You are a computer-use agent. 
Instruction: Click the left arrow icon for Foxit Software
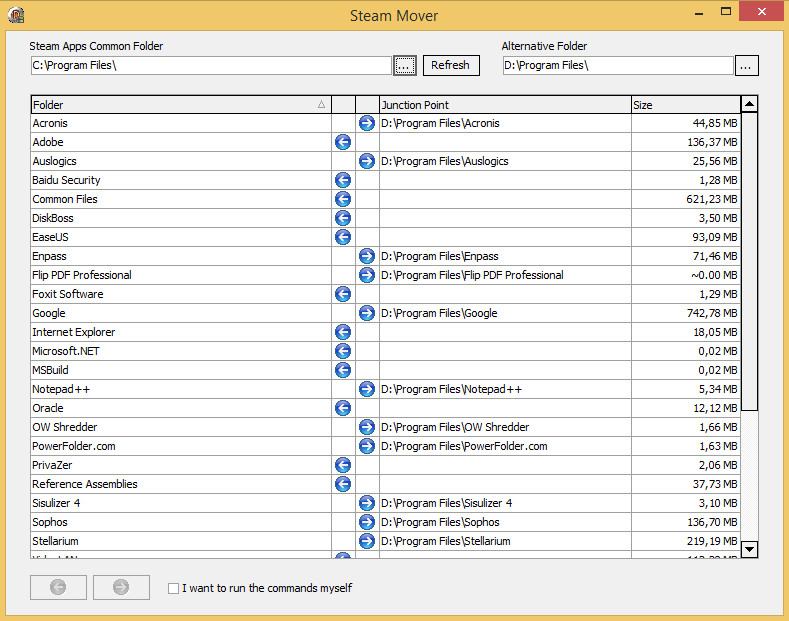pos(343,294)
